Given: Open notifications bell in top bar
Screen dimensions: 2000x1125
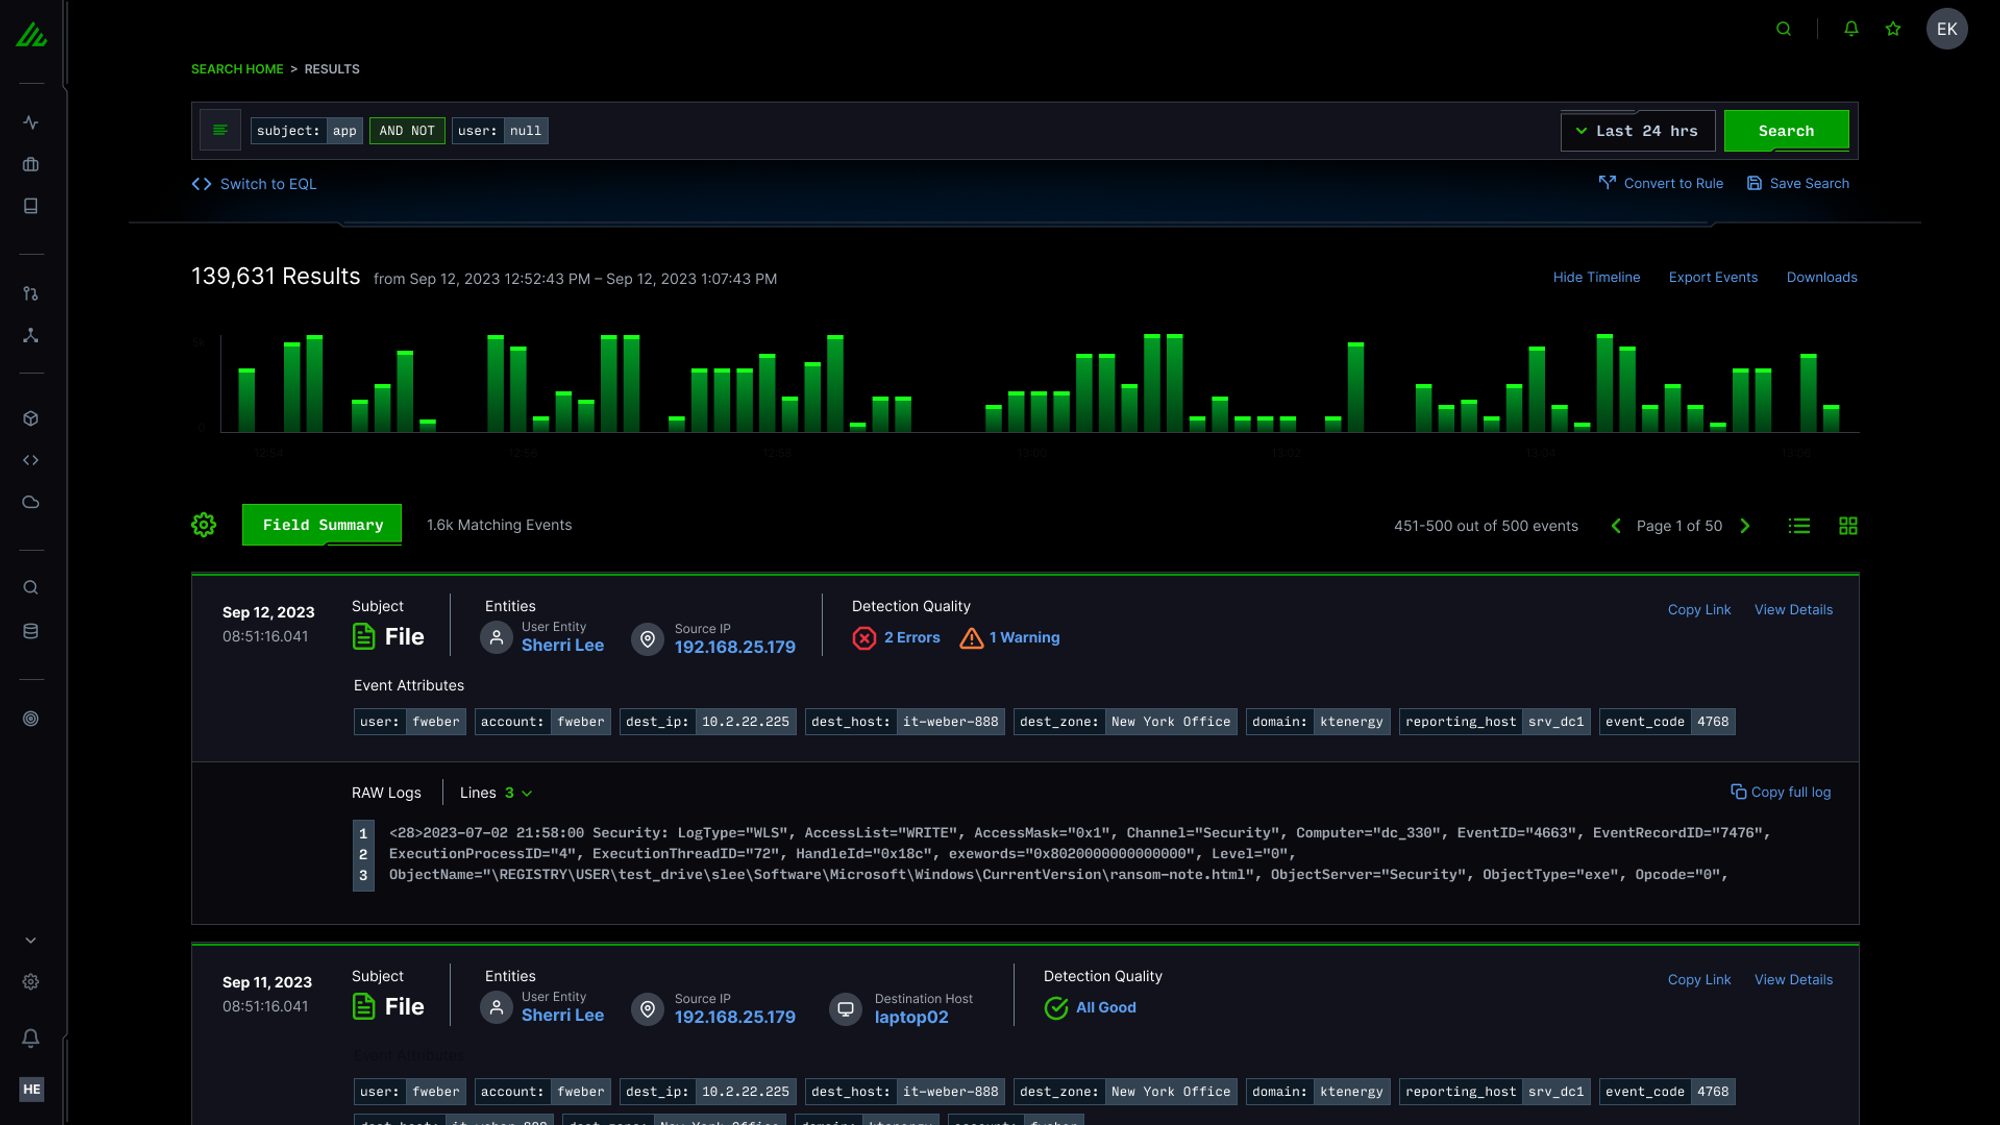Looking at the screenshot, I should tap(1851, 29).
